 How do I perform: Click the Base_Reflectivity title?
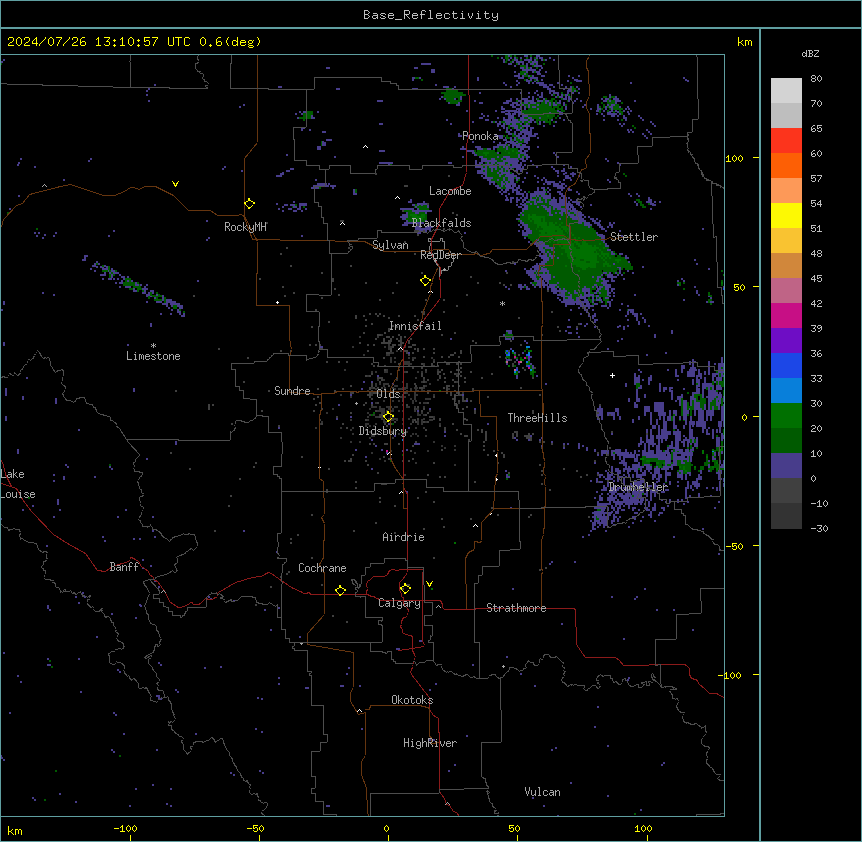click(x=431, y=15)
